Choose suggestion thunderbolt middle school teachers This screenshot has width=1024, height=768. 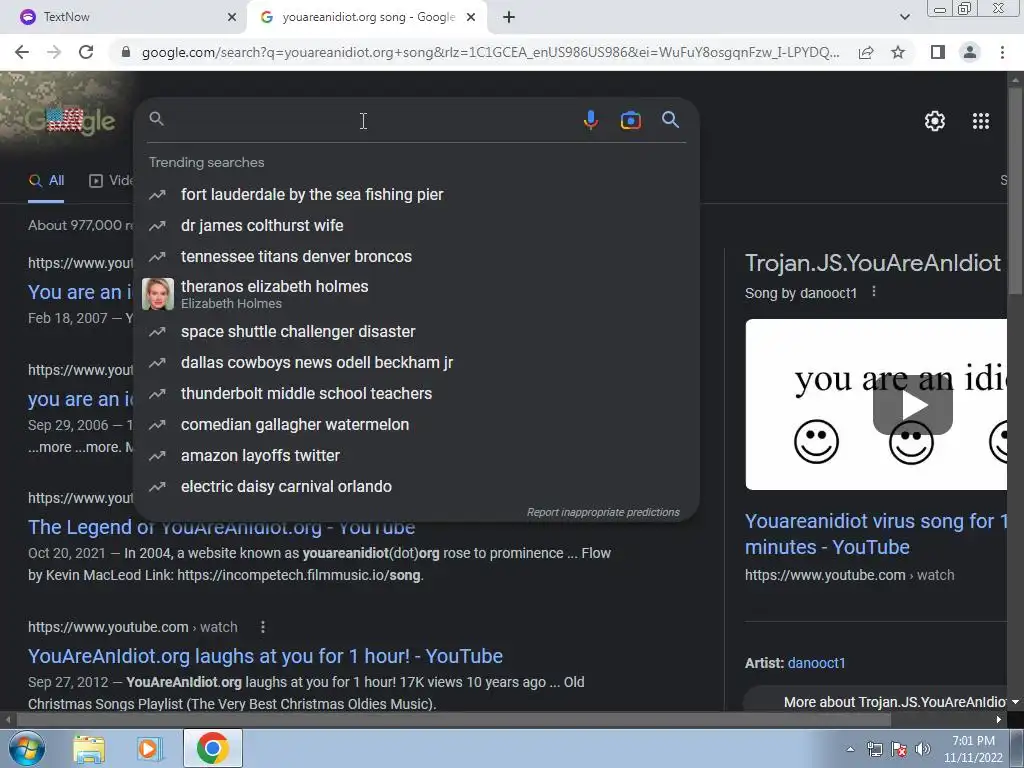pyautogui.click(x=415, y=393)
